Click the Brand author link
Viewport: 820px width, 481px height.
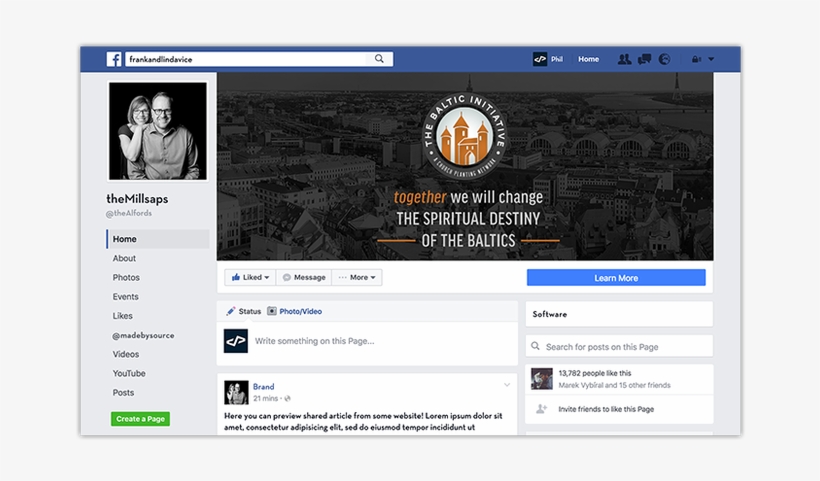(x=263, y=387)
